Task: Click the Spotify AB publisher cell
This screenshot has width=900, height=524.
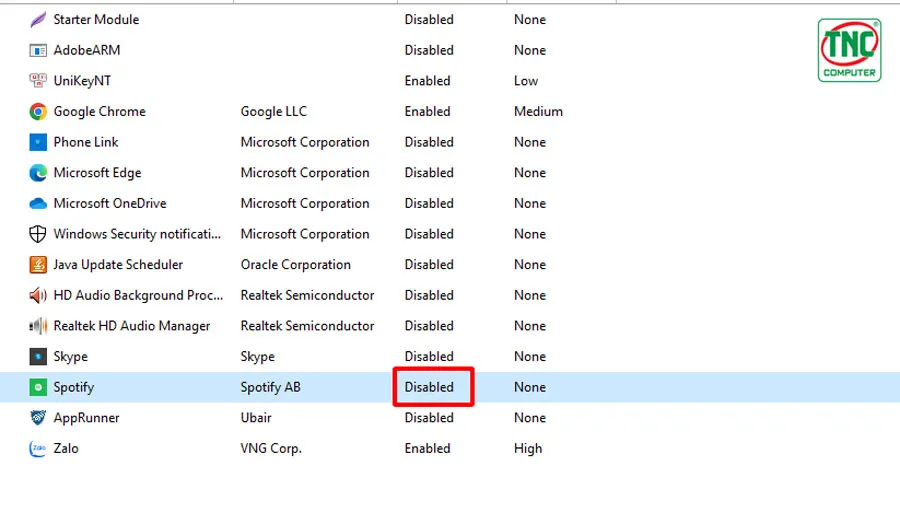Action: click(x=270, y=387)
